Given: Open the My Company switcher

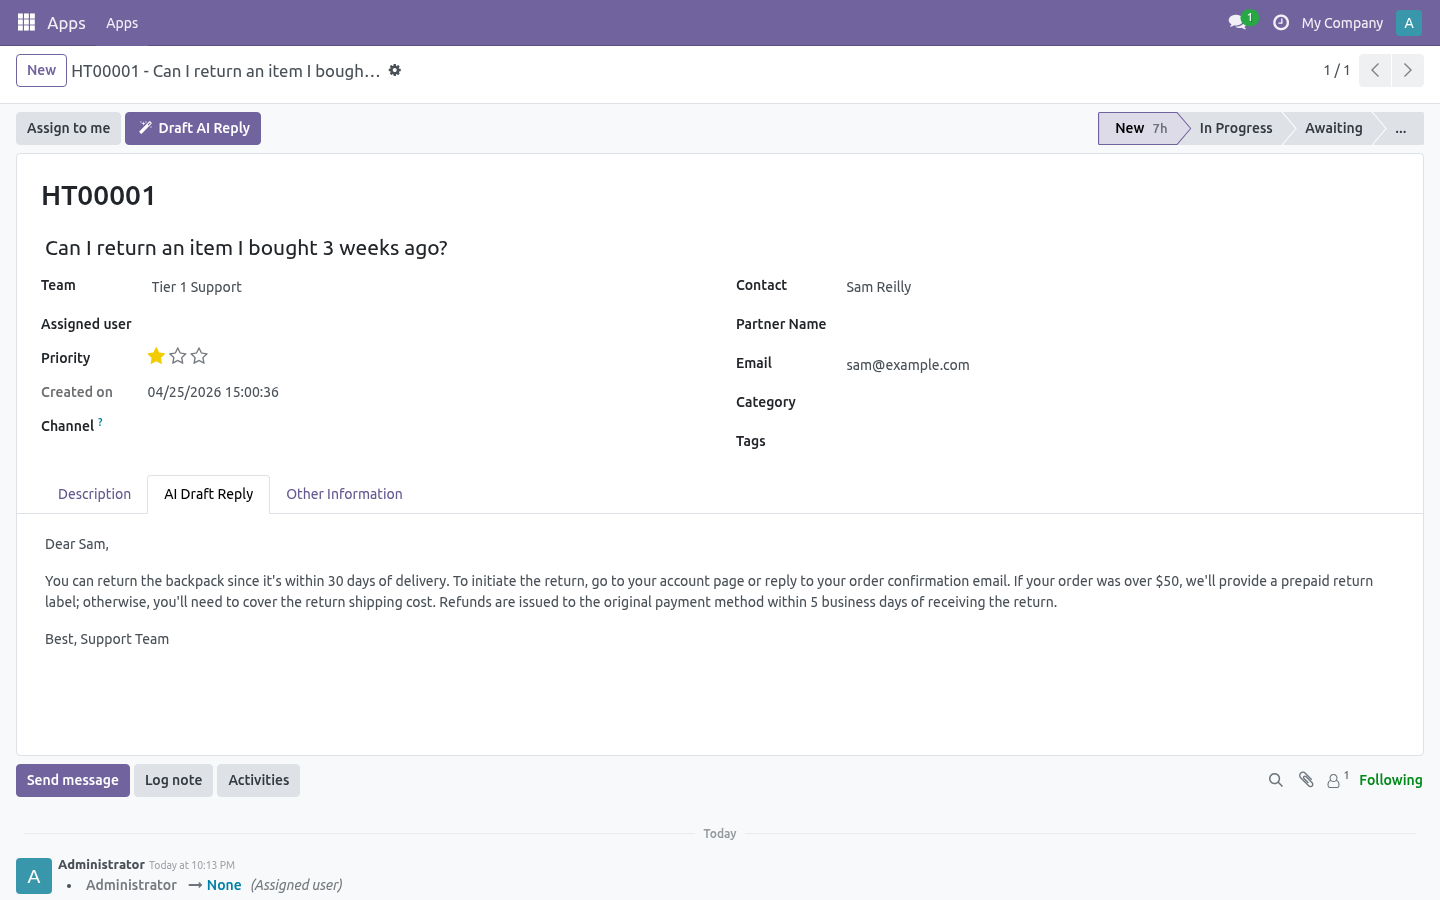Looking at the screenshot, I should click(1342, 23).
